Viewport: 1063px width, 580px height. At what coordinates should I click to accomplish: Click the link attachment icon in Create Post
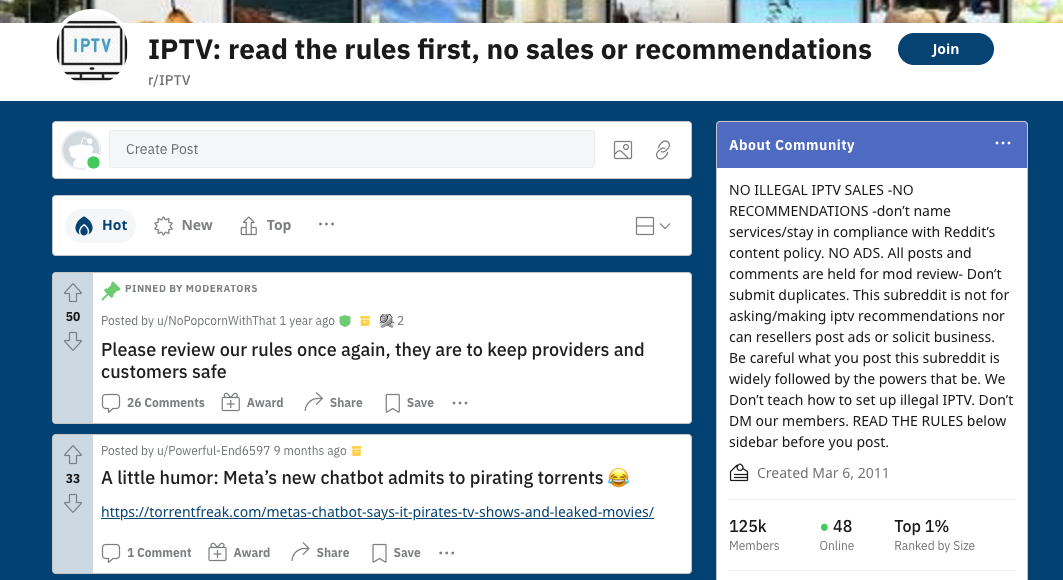(662, 148)
